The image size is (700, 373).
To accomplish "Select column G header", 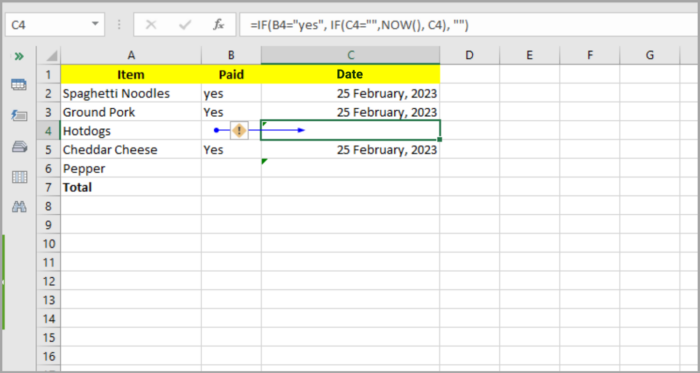I will point(650,55).
